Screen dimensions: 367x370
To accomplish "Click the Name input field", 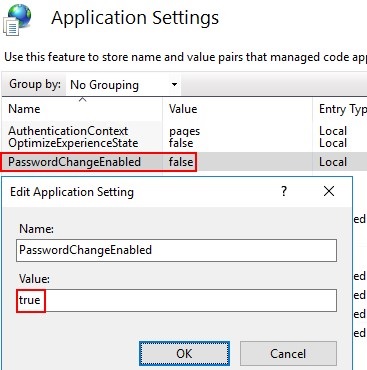I will click(x=176, y=250).
